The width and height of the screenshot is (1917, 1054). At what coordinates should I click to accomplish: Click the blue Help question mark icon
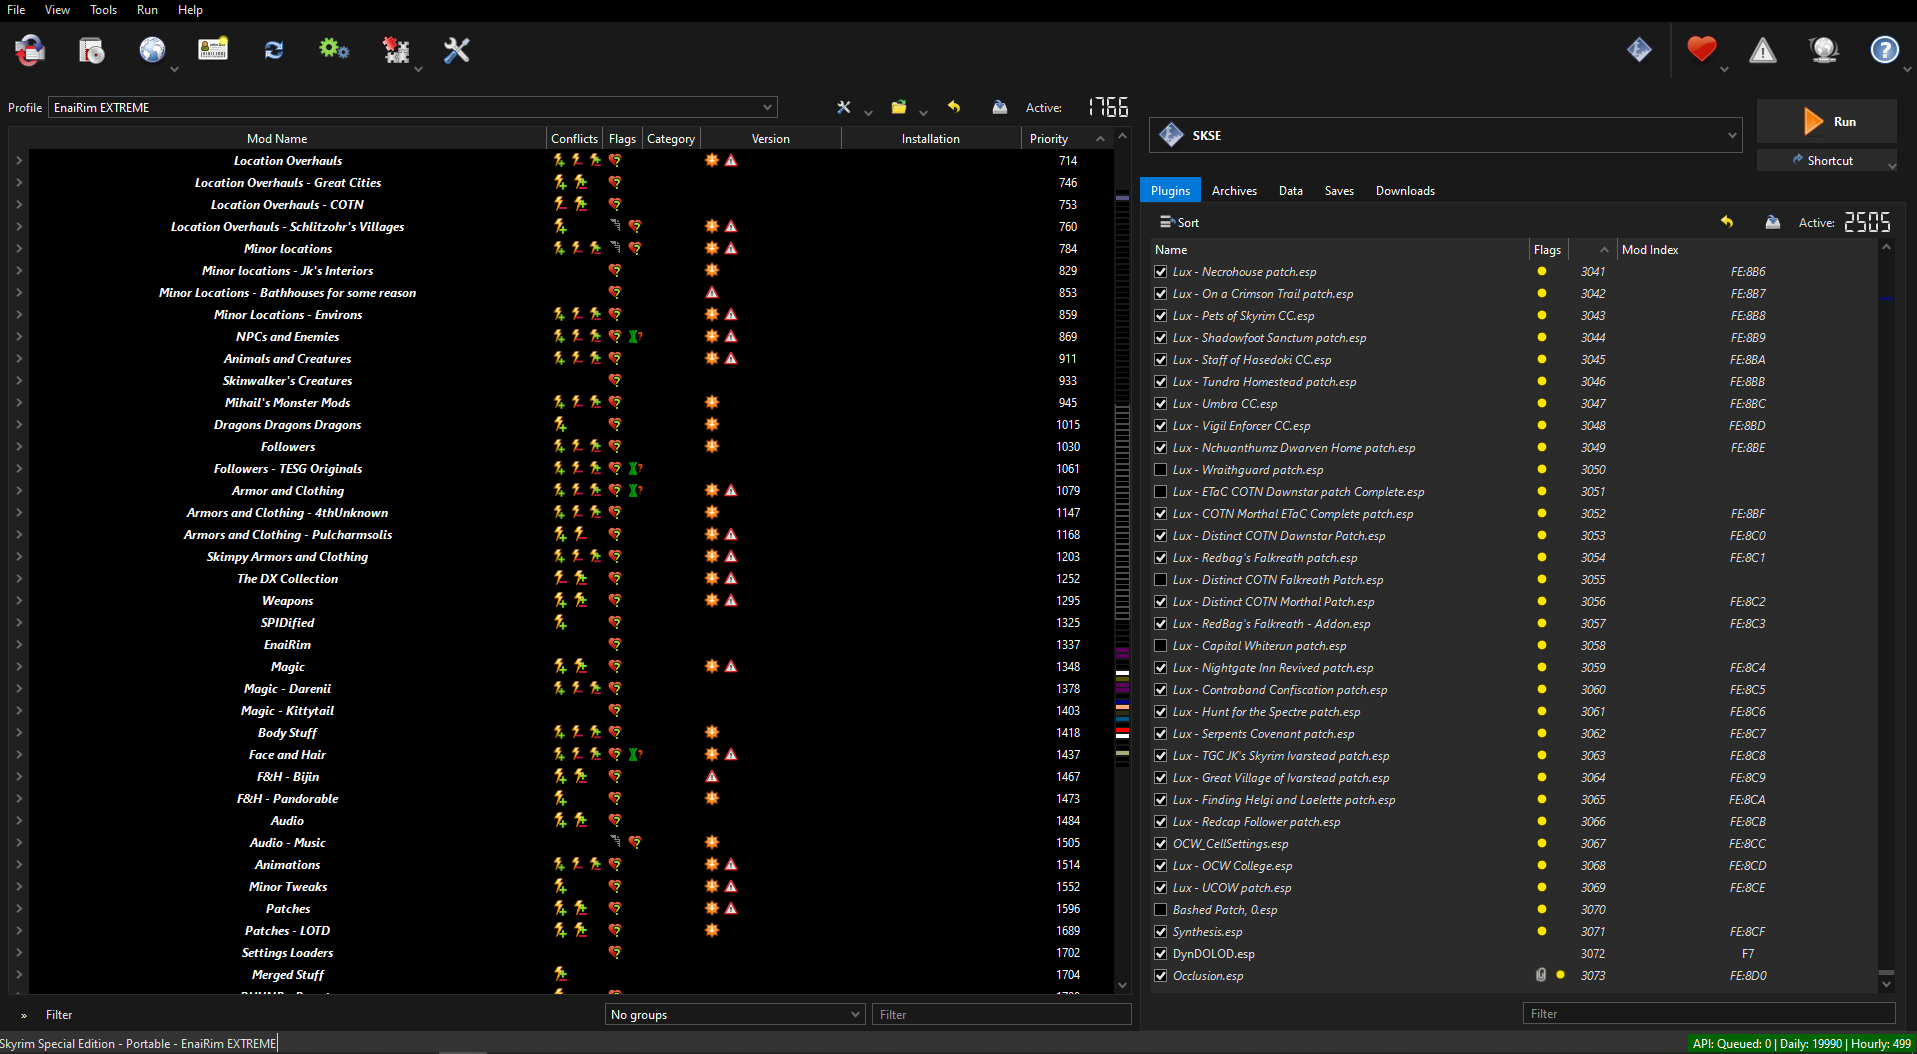pos(1884,50)
